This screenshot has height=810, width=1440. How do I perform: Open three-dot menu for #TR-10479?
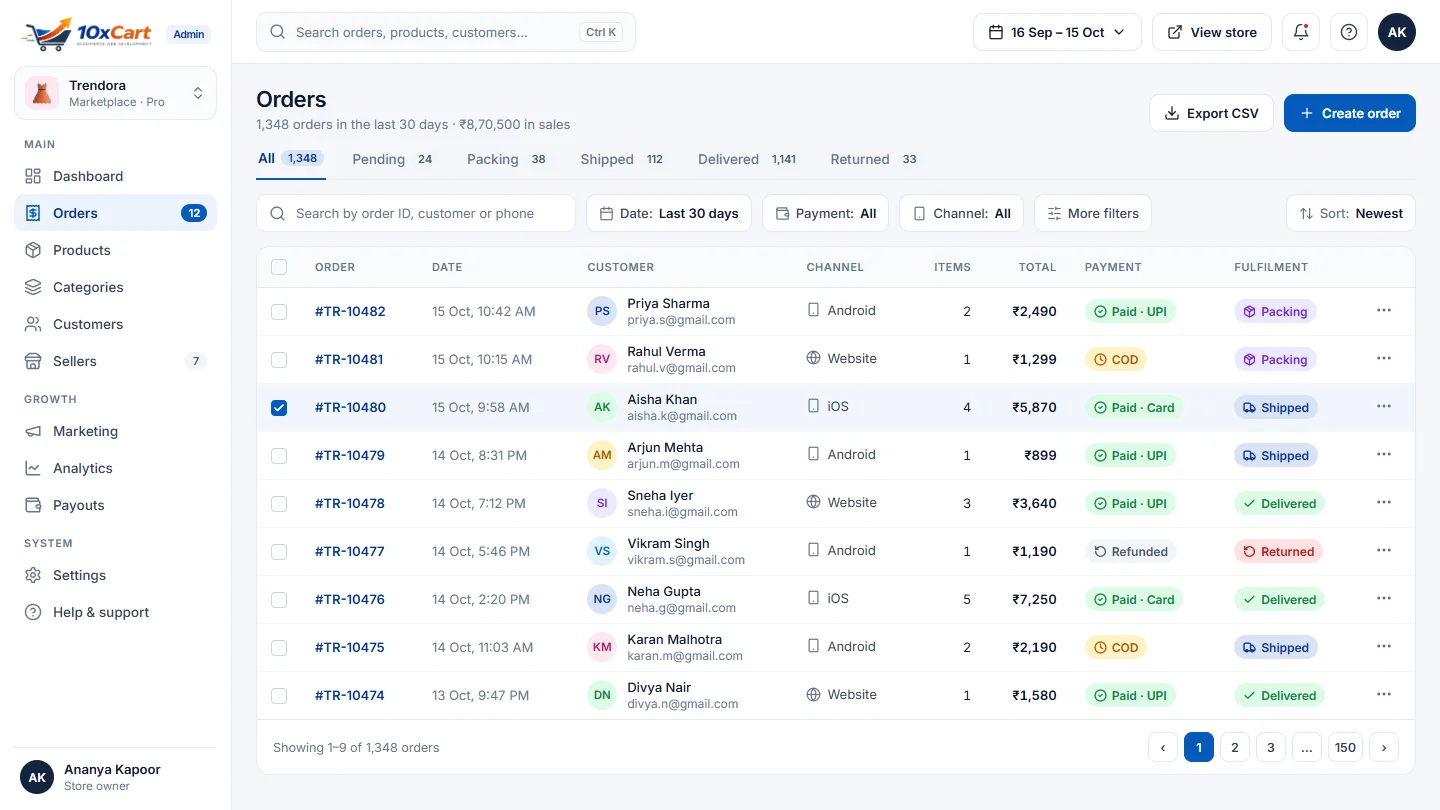click(x=1384, y=455)
